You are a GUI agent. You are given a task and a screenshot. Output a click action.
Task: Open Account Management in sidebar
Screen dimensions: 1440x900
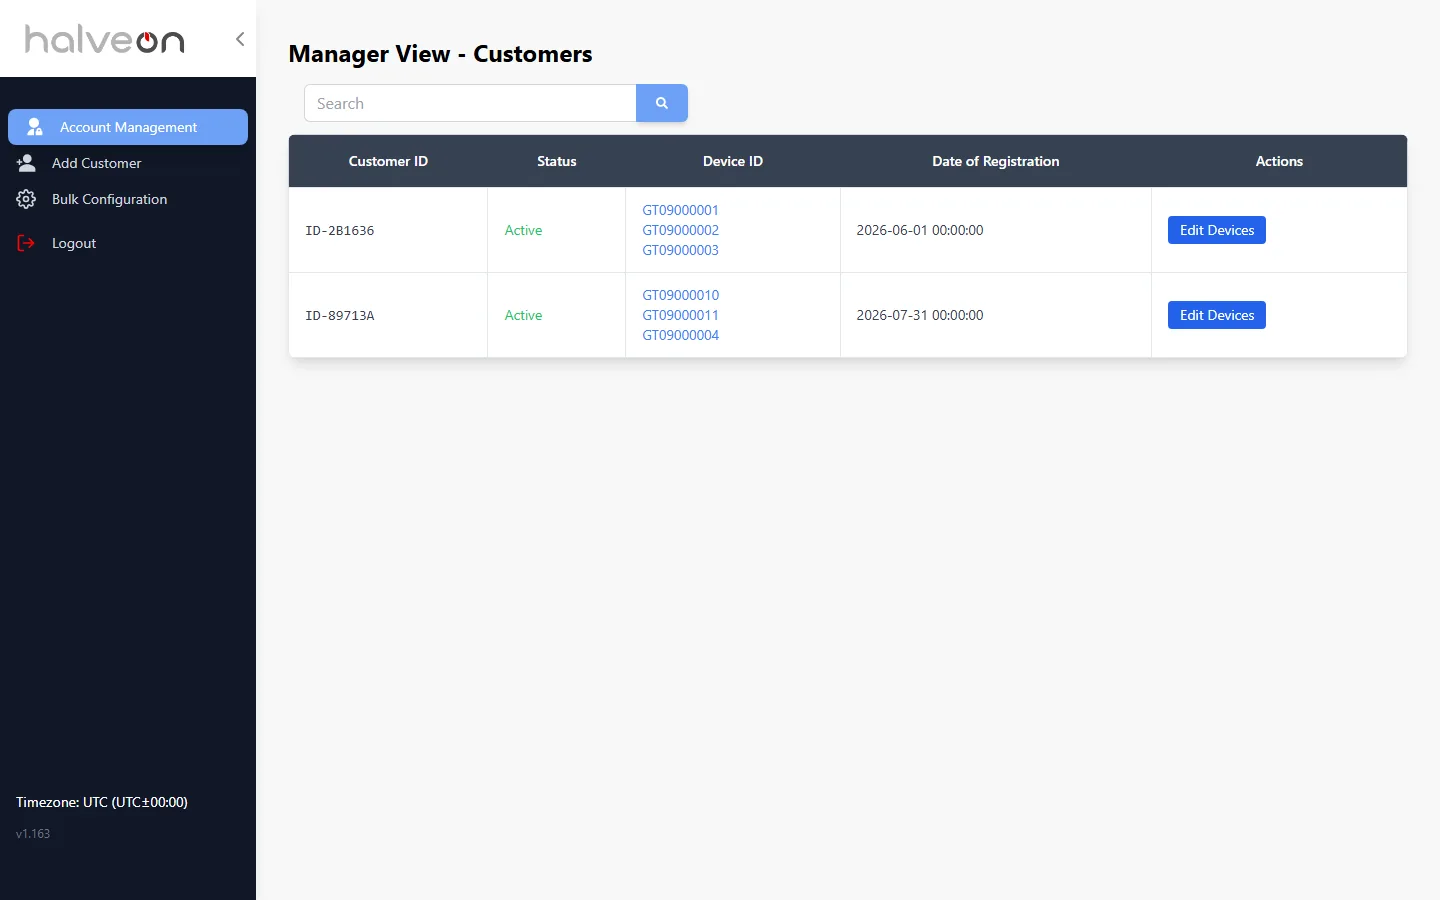(x=128, y=127)
